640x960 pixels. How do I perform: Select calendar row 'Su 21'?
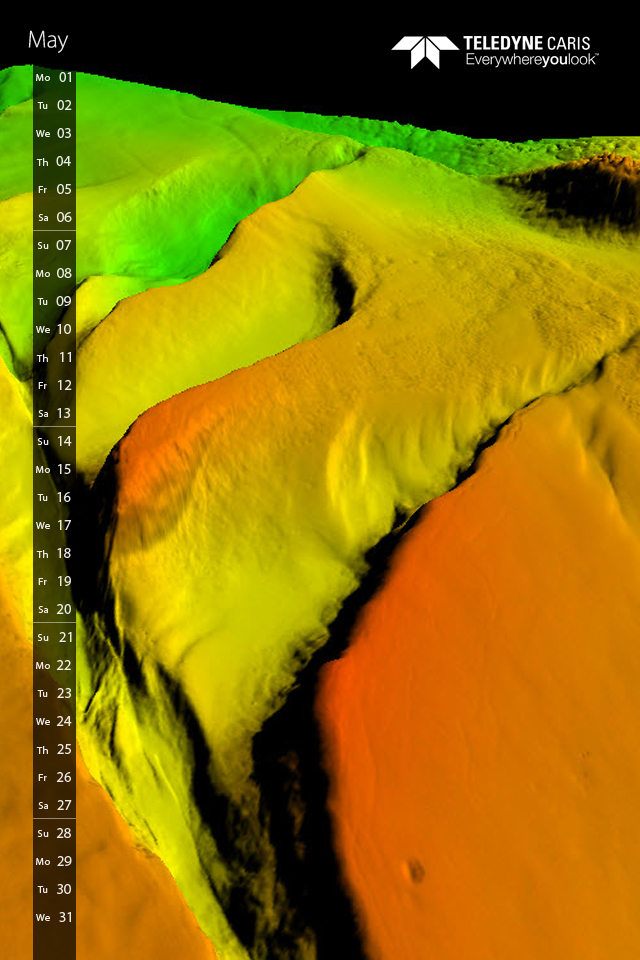(x=55, y=637)
